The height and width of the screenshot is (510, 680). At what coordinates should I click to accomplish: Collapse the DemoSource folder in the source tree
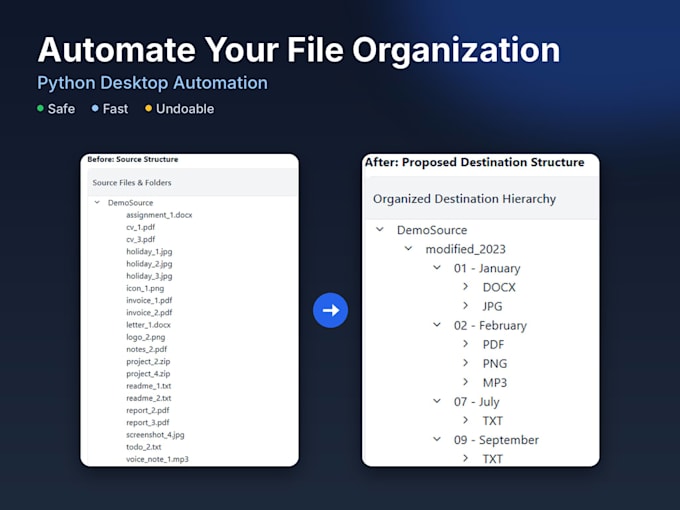click(x=97, y=203)
